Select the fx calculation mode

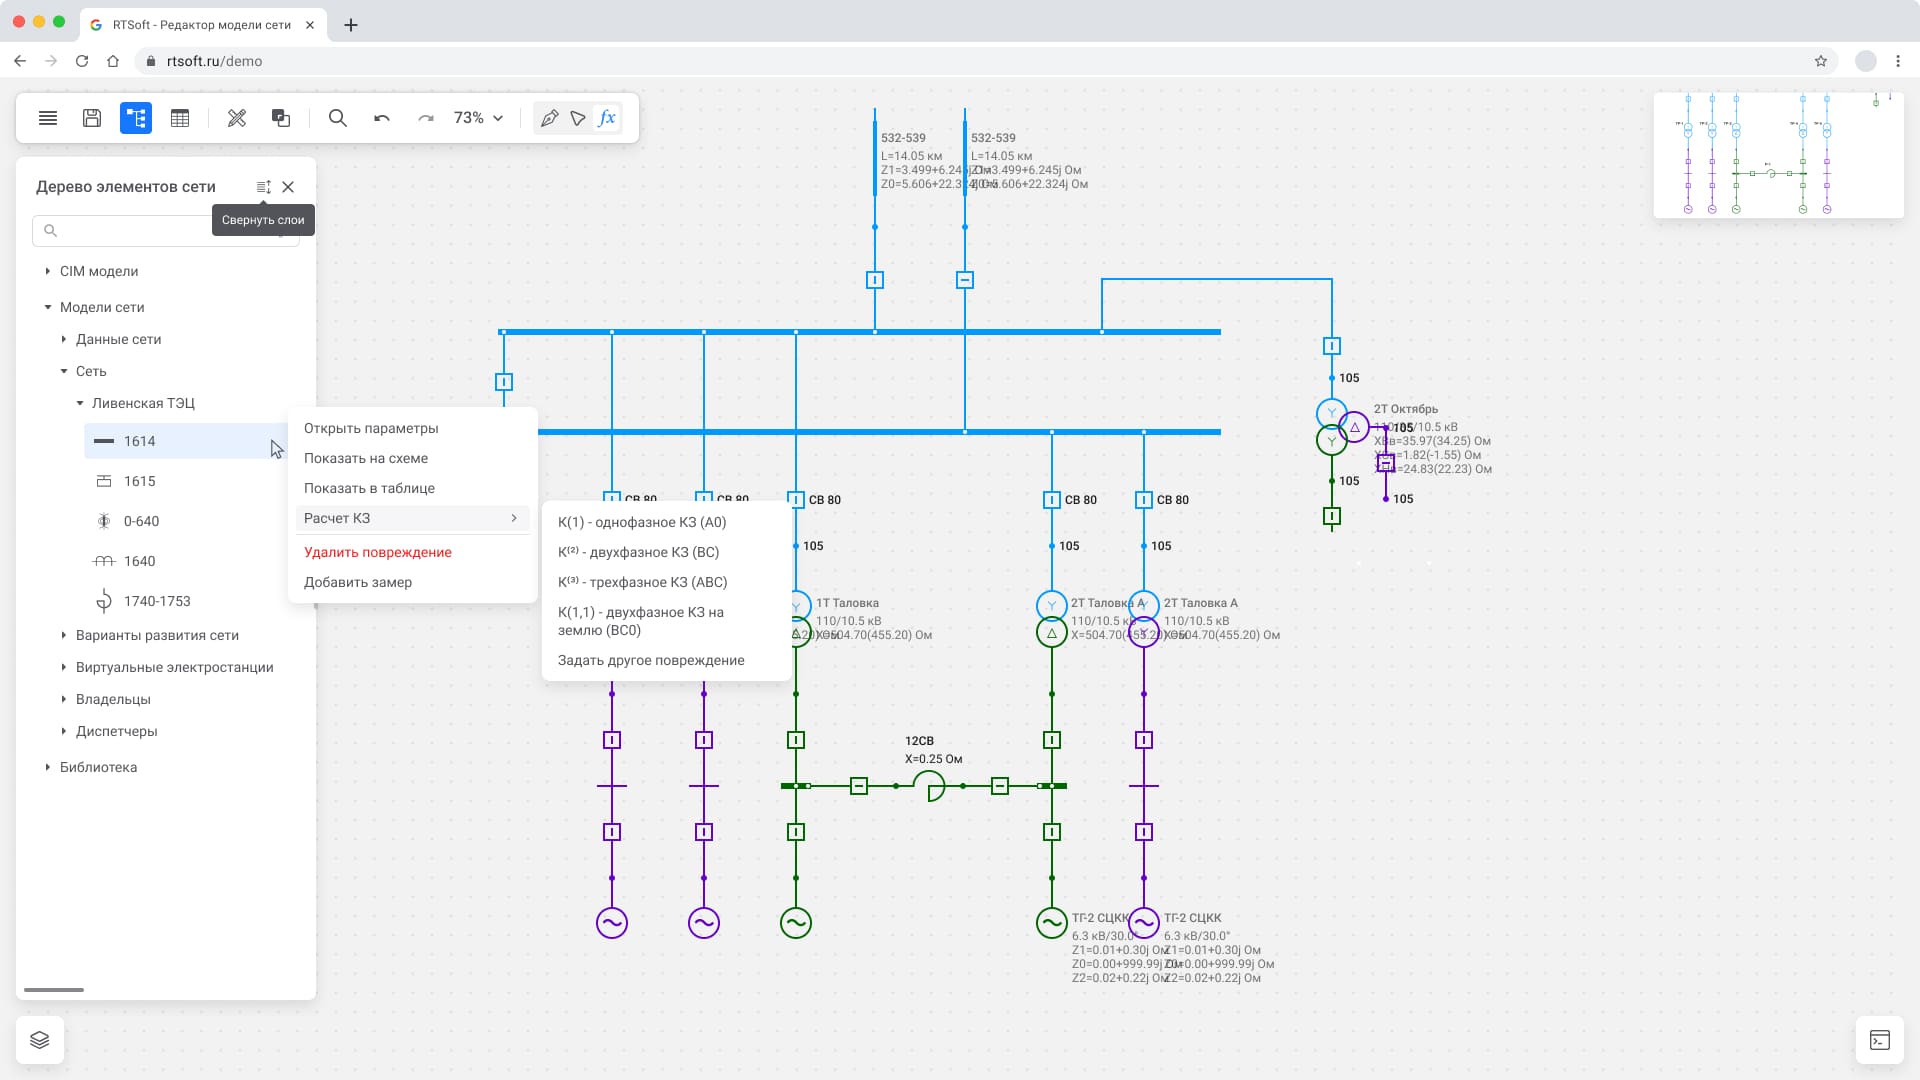coord(607,118)
